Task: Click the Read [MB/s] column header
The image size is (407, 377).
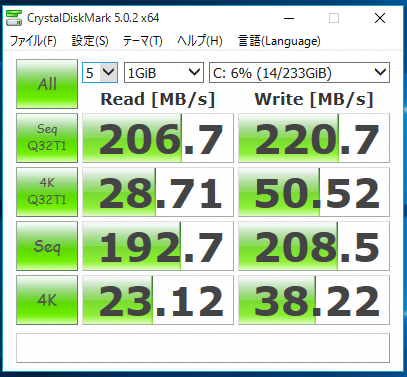Action: 158,99
